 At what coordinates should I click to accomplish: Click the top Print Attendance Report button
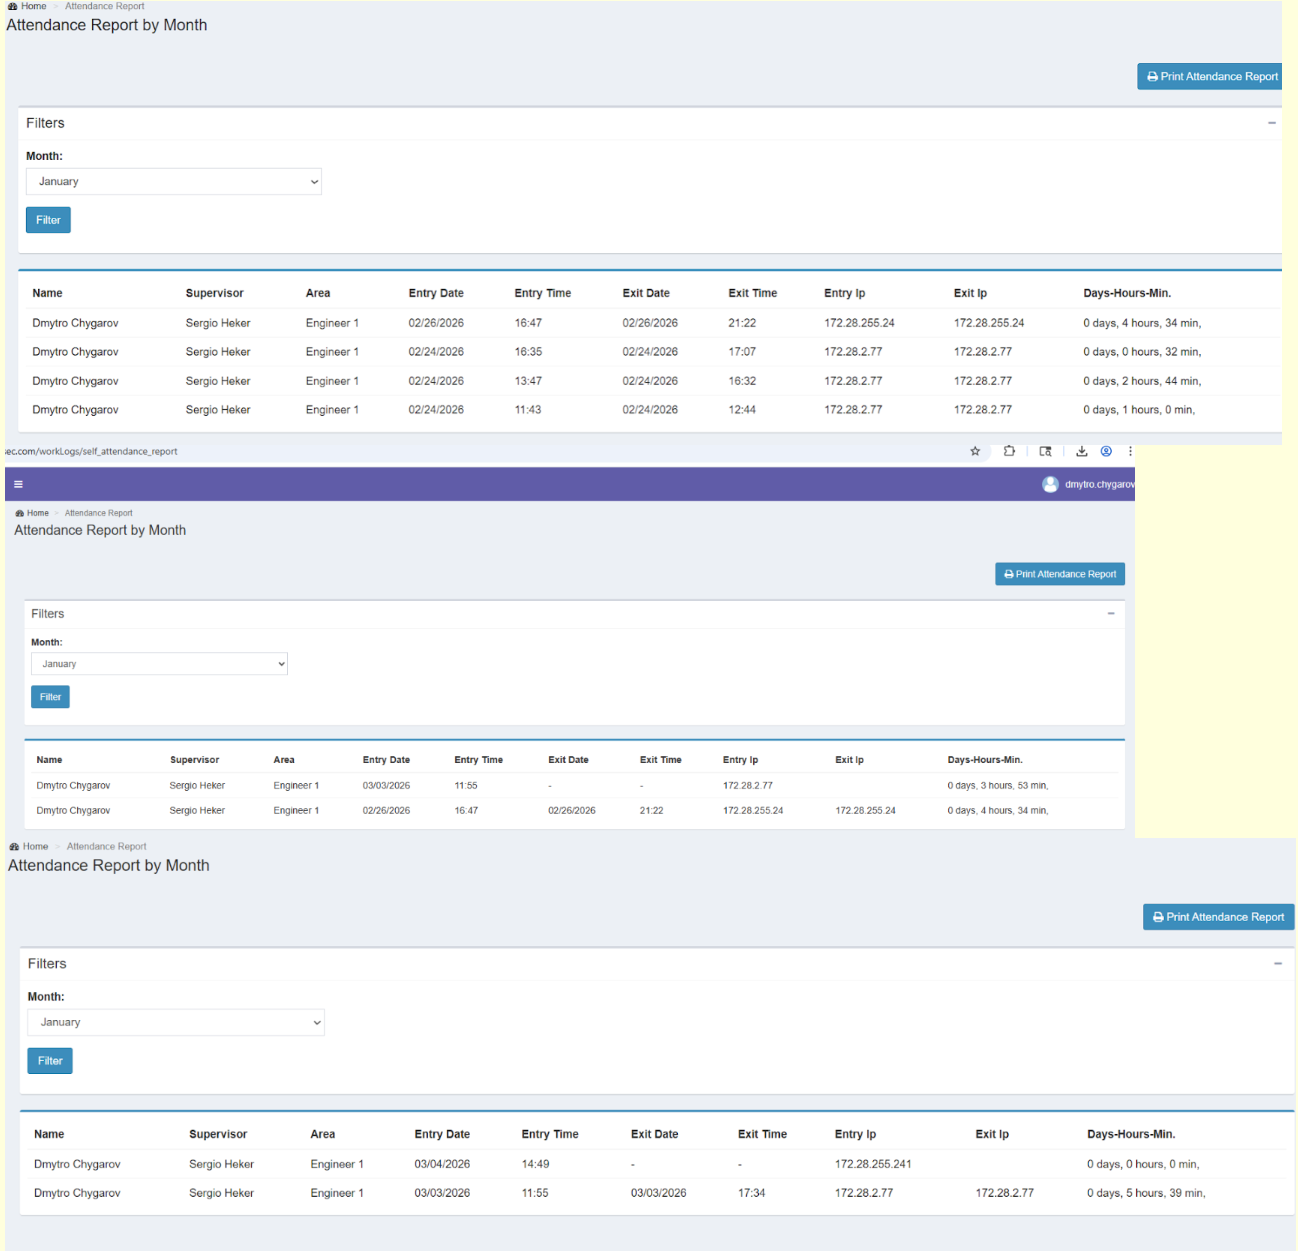(1211, 77)
